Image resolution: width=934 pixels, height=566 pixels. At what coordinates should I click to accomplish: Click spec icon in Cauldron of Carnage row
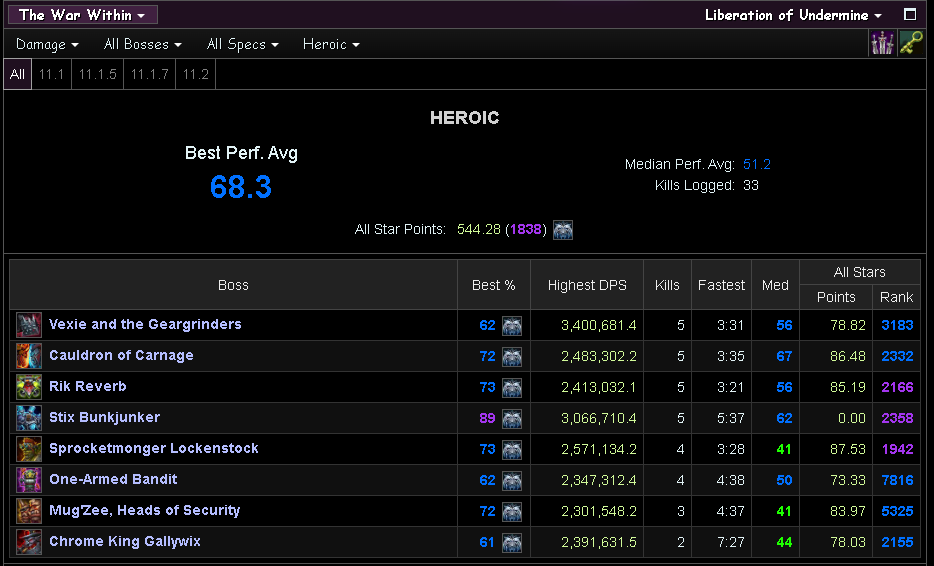coord(512,356)
